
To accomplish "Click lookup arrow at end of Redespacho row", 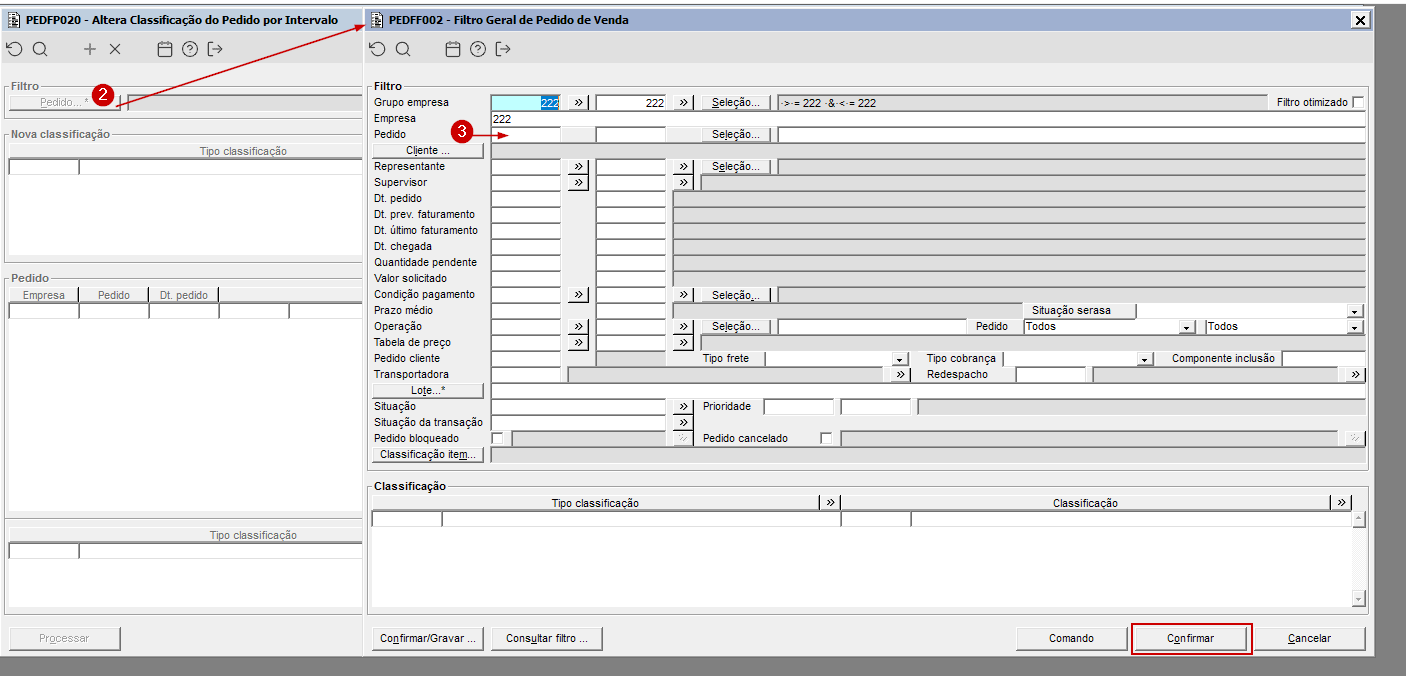I will pyautogui.click(x=1356, y=374).
